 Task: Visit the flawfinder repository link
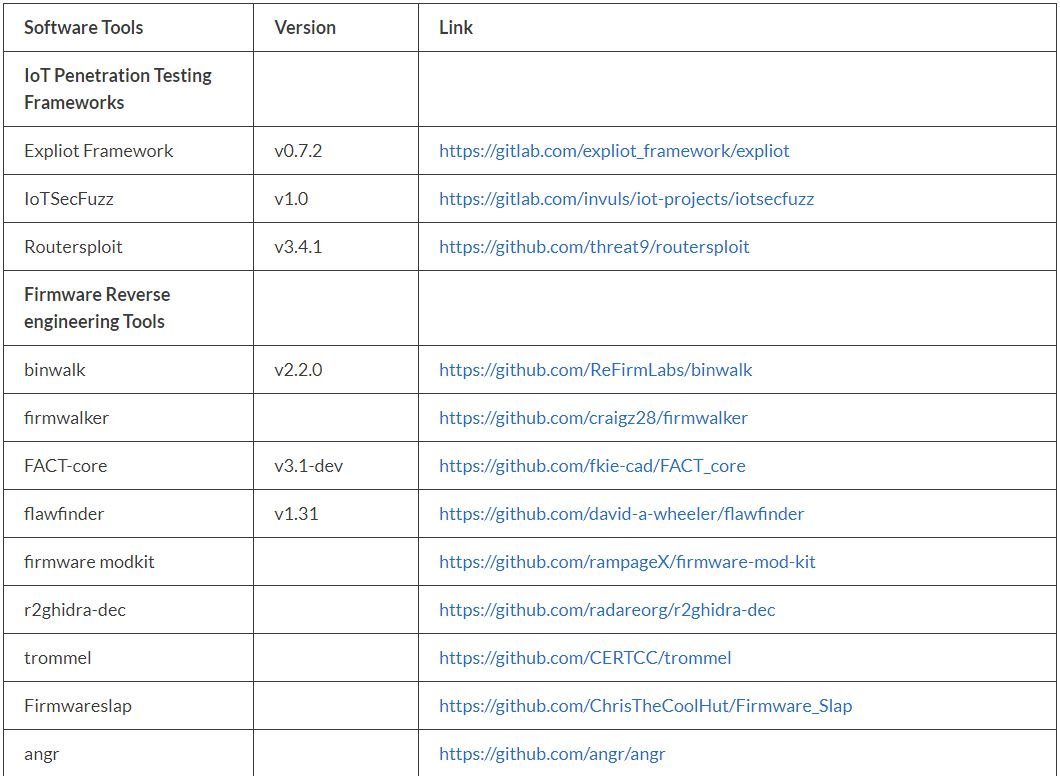[x=621, y=514]
